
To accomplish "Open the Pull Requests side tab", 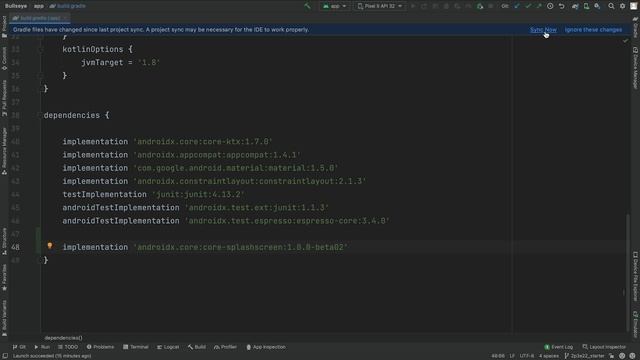I will pyautogui.click(x=4, y=98).
